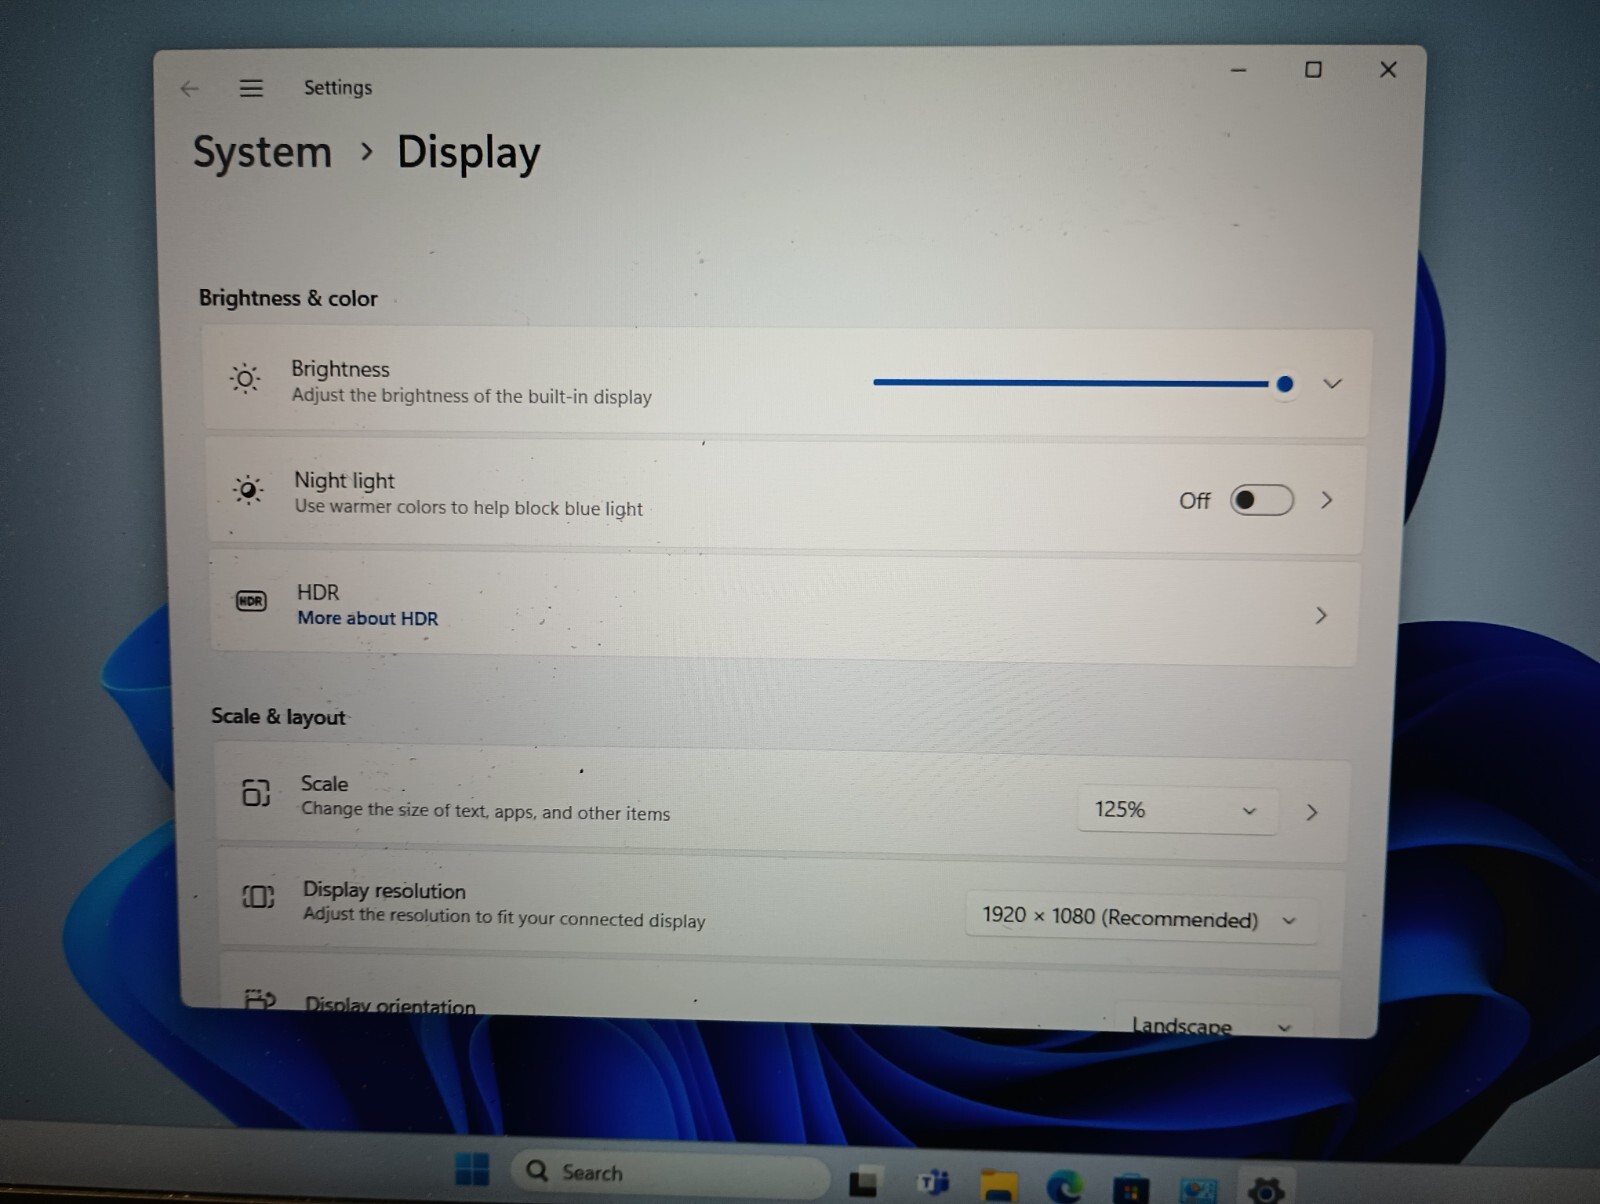Launch Microsoft Edge from taskbar
The height and width of the screenshot is (1204, 1600).
1064,1186
